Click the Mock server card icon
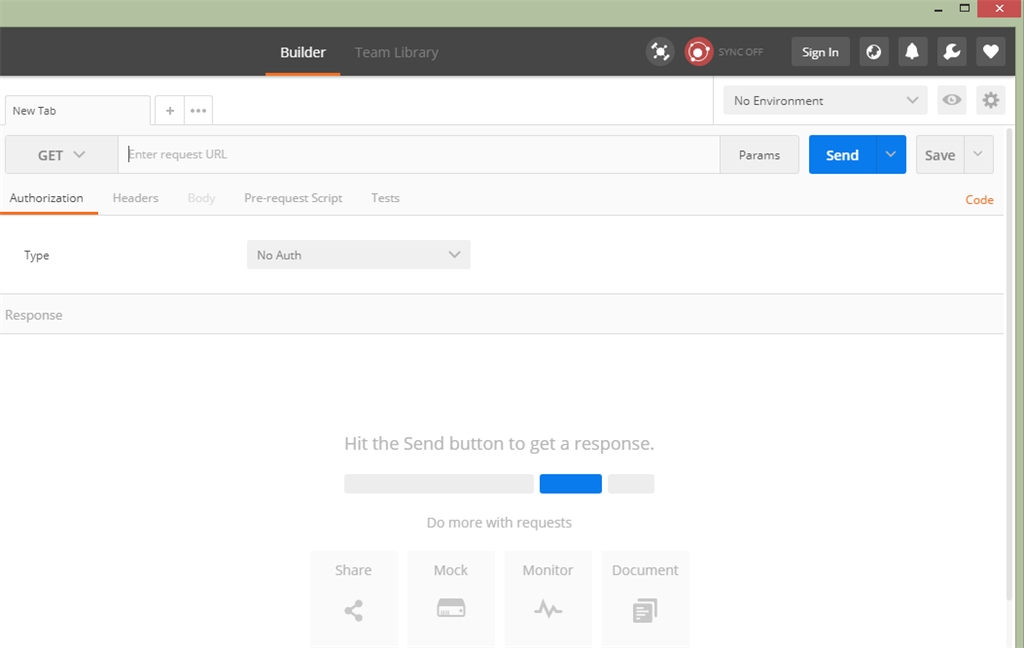 (x=451, y=608)
